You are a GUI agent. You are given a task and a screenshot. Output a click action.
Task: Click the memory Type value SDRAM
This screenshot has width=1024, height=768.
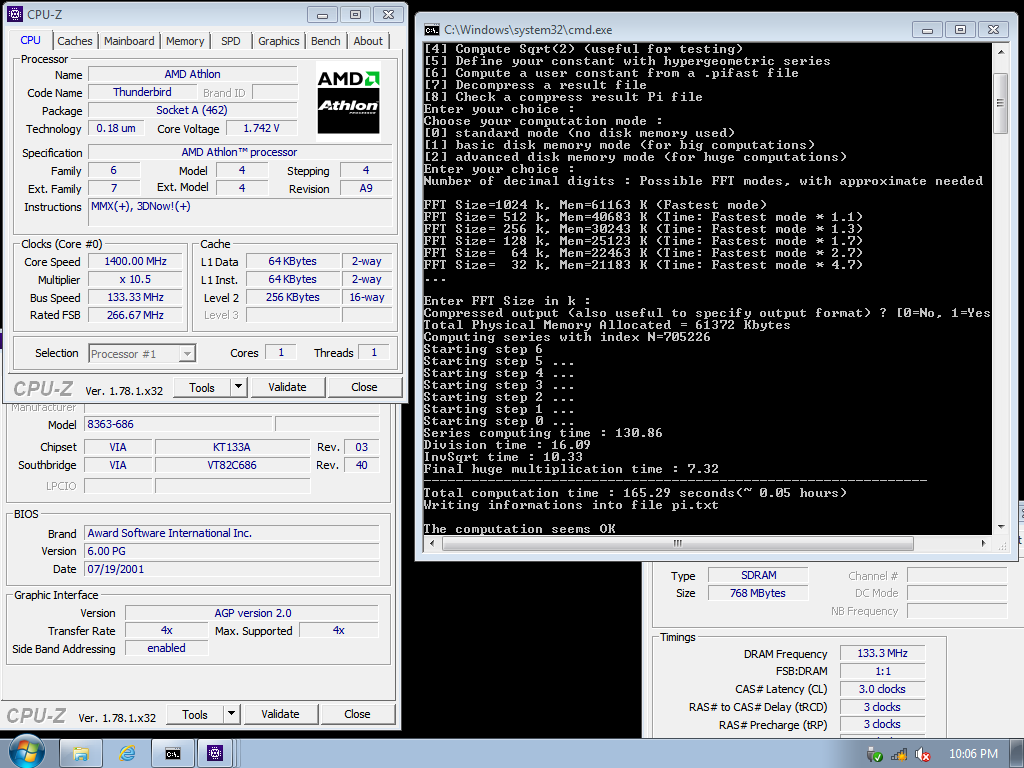758,575
